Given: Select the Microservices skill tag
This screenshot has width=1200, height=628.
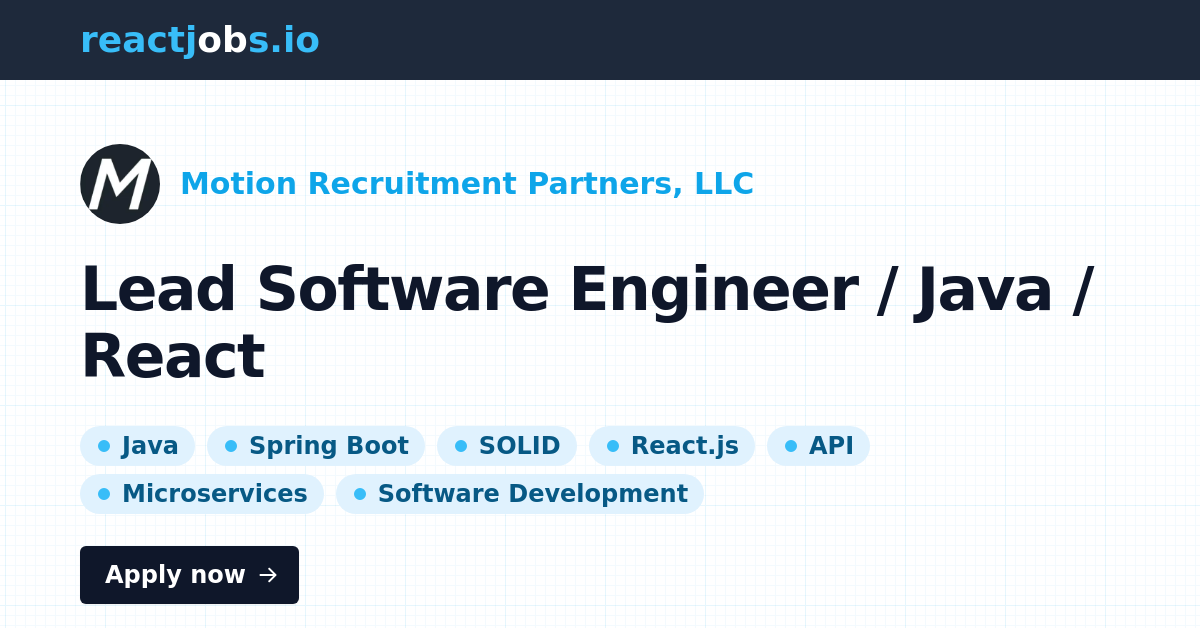Looking at the screenshot, I should (202, 493).
